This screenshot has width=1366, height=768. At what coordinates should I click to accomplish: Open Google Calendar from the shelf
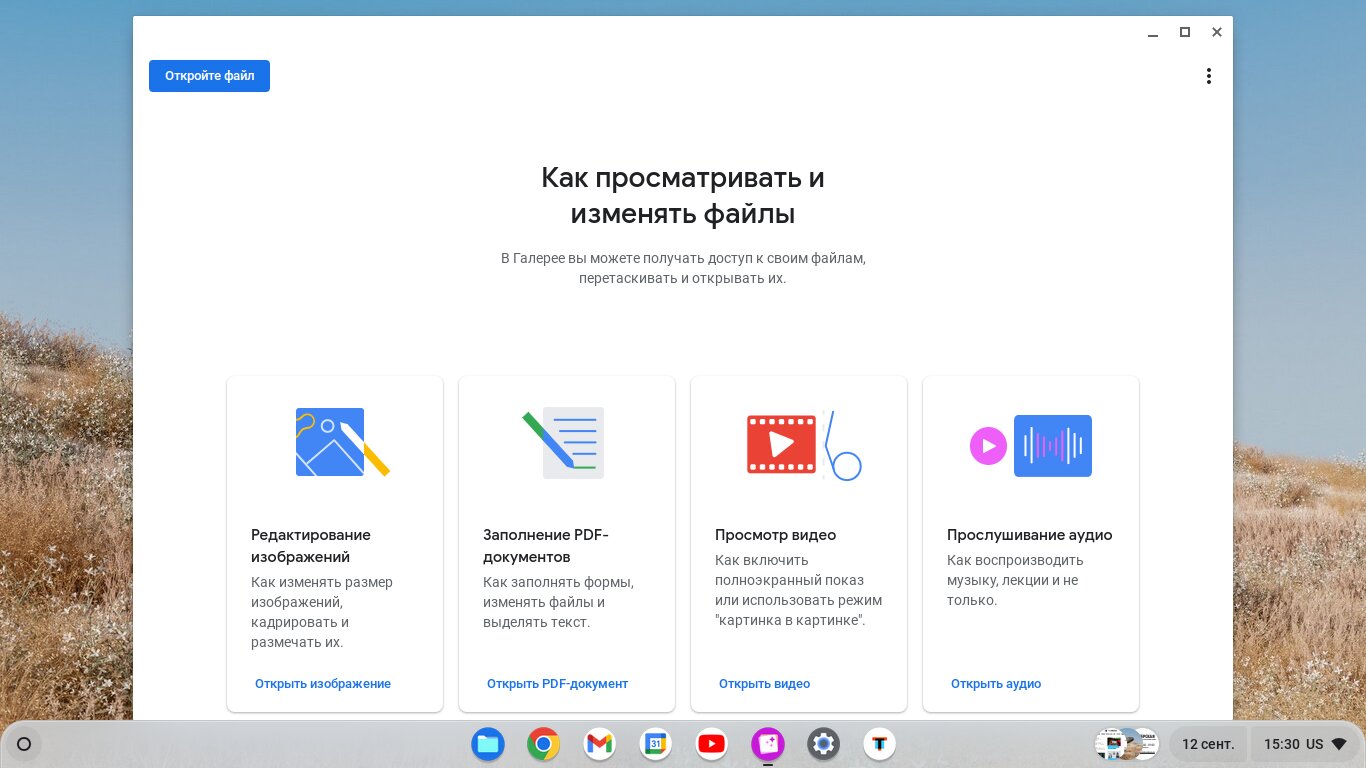(x=656, y=744)
